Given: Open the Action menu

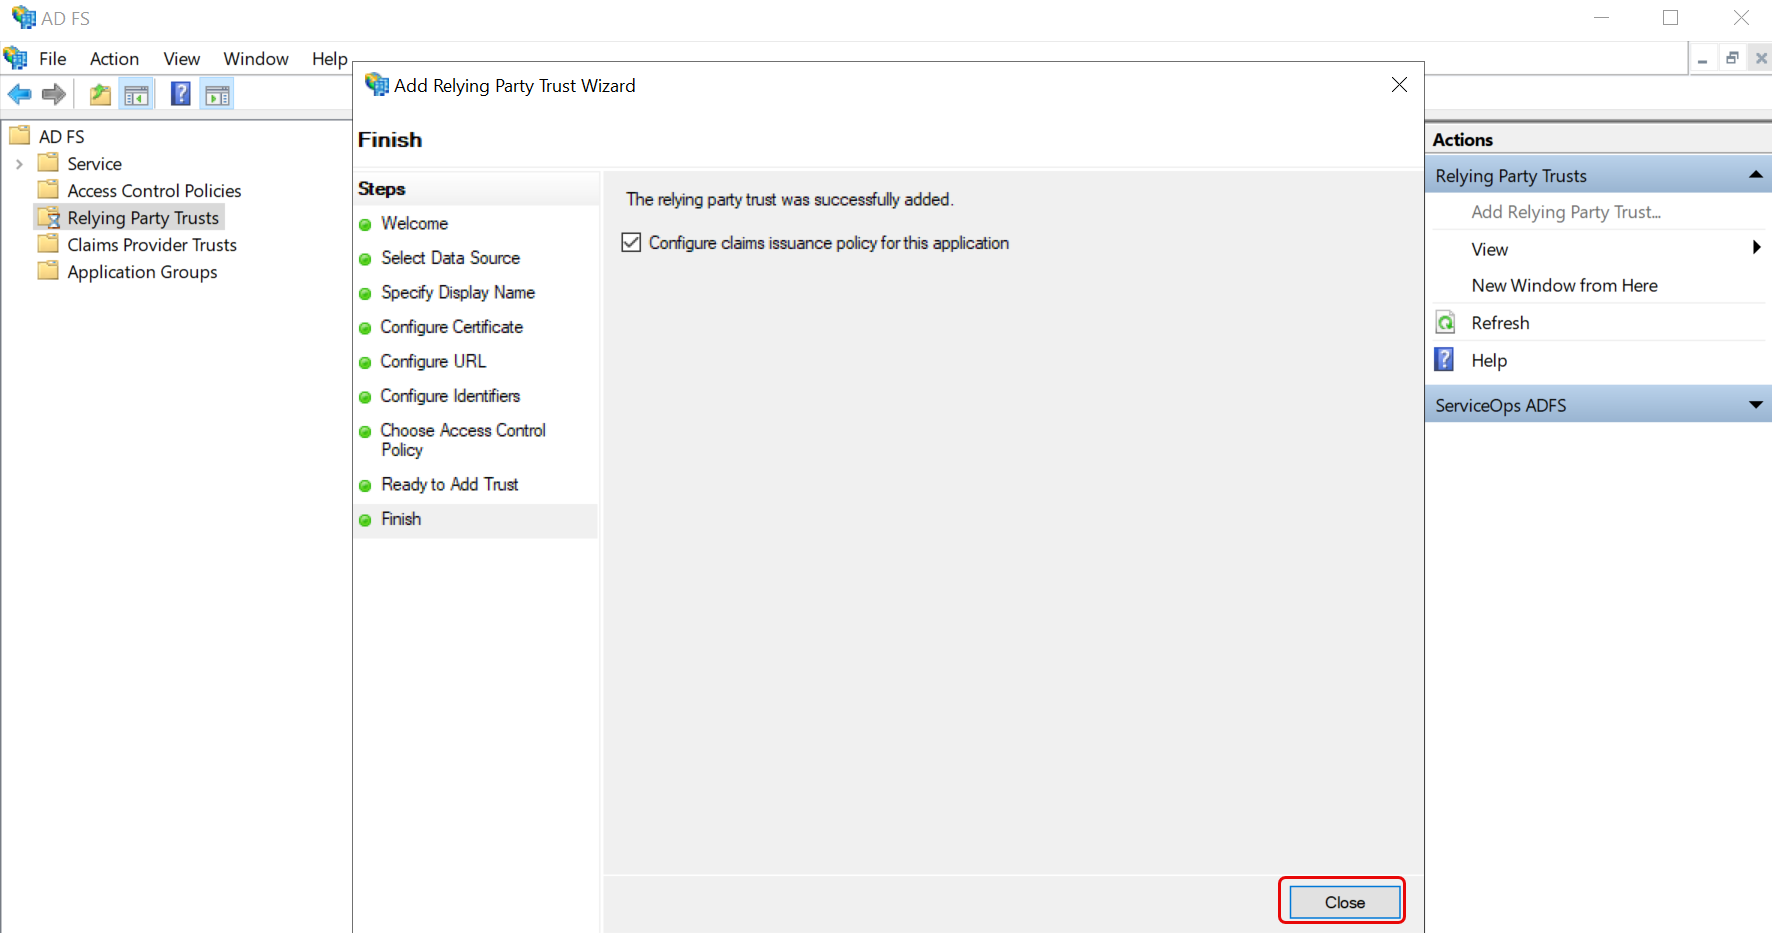Looking at the screenshot, I should [x=114, y=59].
